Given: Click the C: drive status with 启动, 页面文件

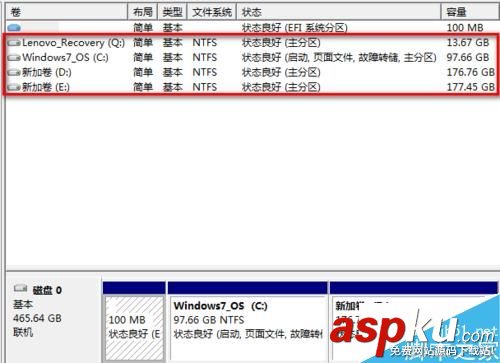Looking at the screenshot, I should (x=339, y=57).
